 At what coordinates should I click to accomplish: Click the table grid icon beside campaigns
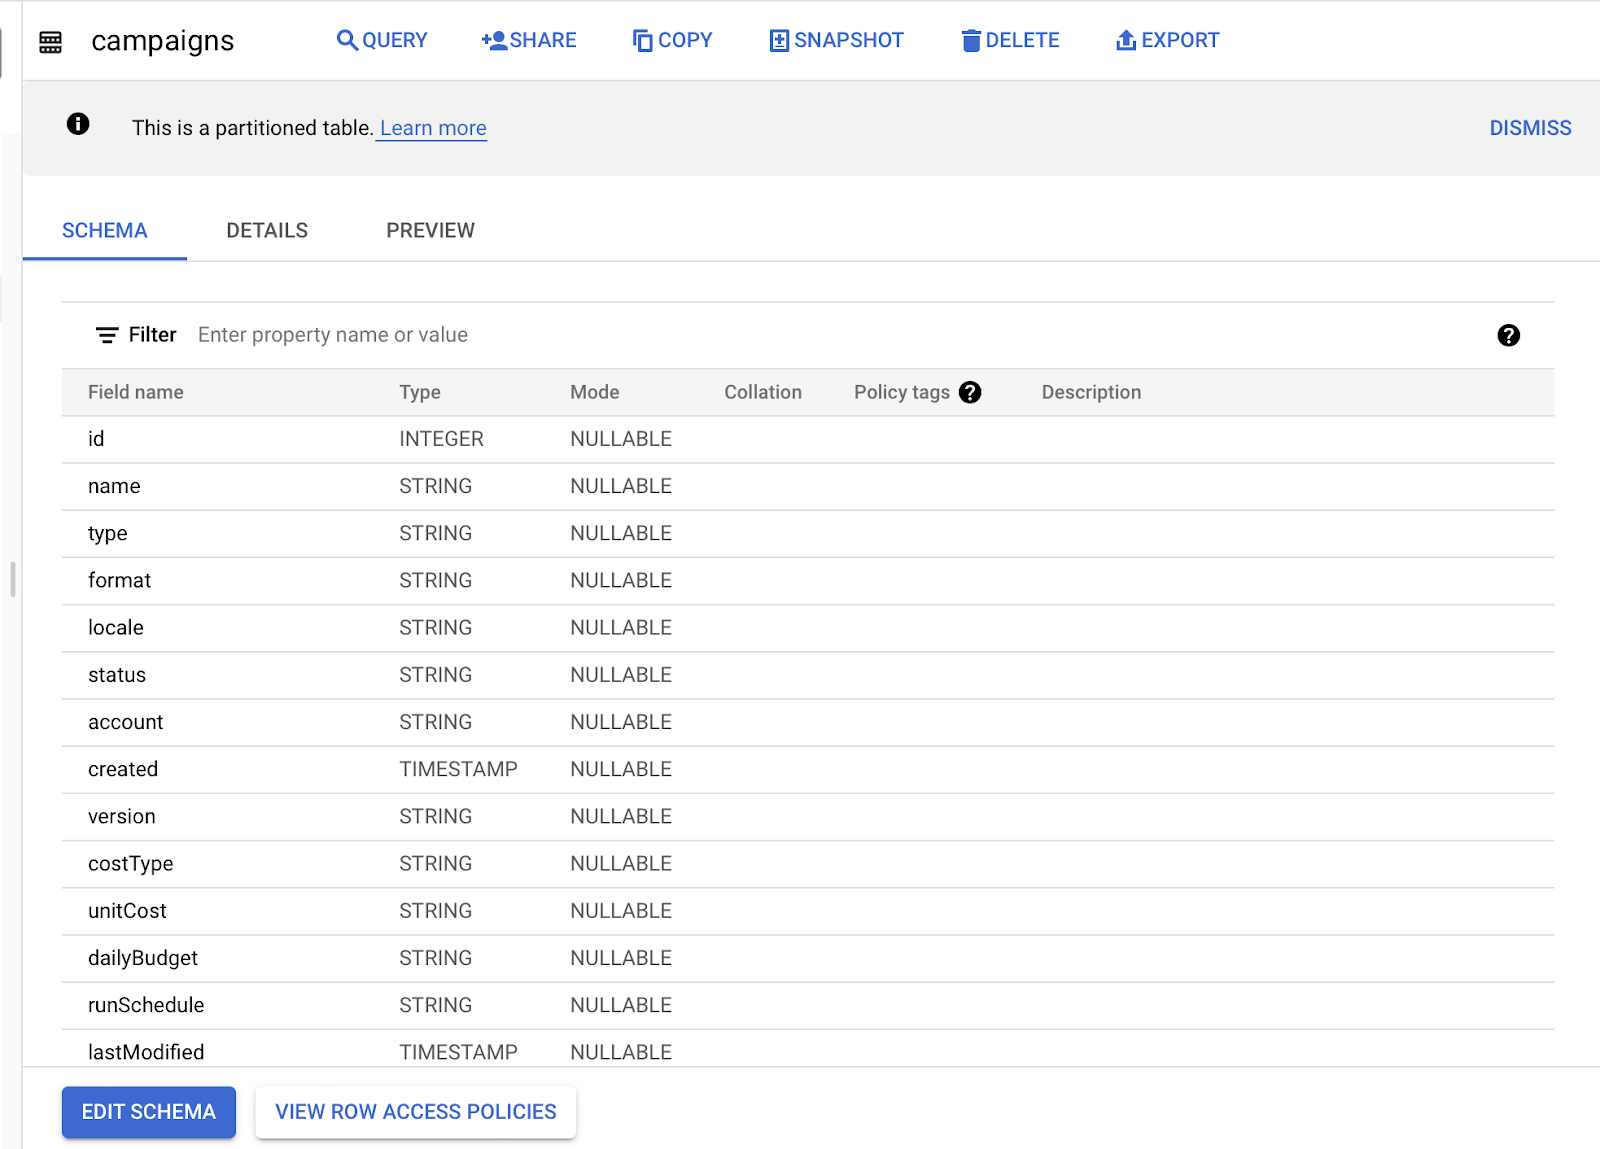tap(50, 41)
